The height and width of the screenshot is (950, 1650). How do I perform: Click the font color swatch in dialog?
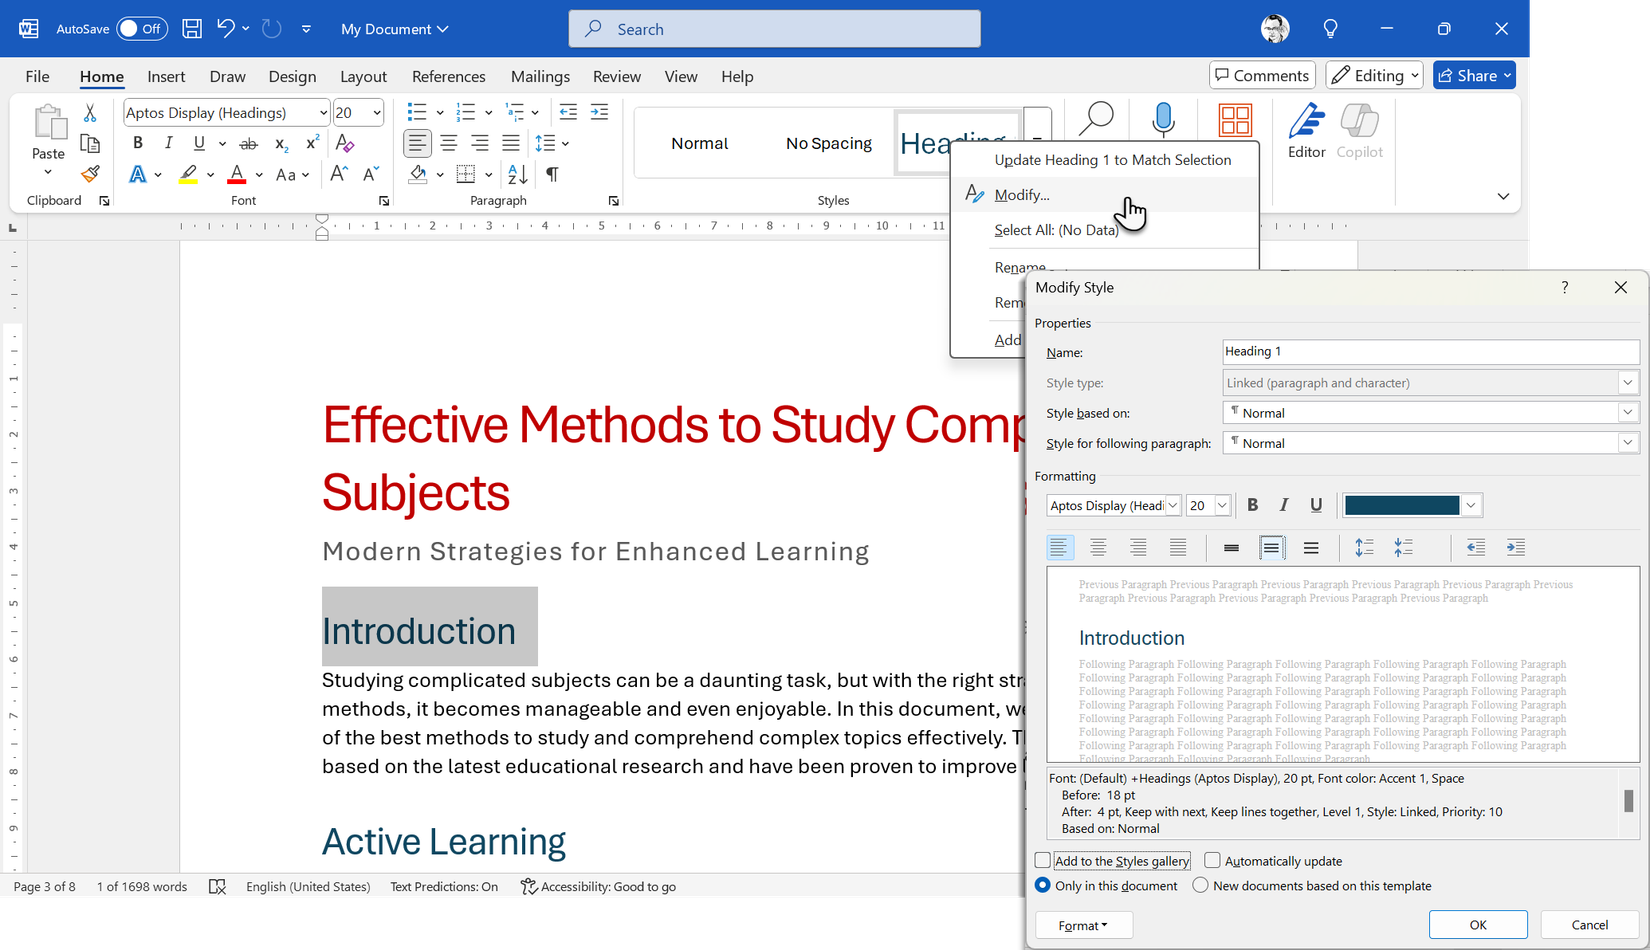[x=1401, y=506]
